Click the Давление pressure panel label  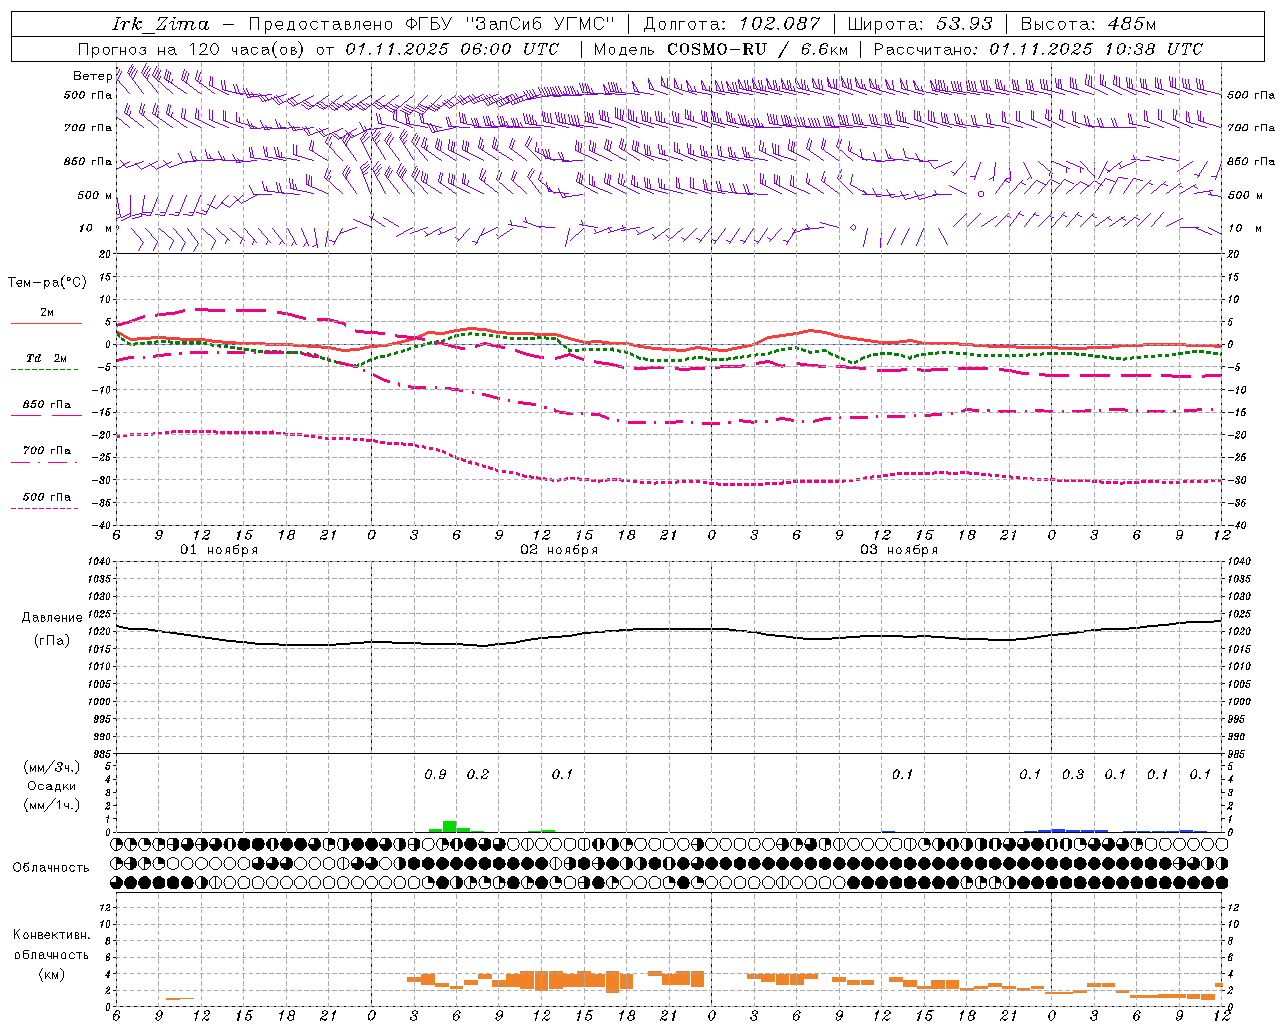click(52, 618)
